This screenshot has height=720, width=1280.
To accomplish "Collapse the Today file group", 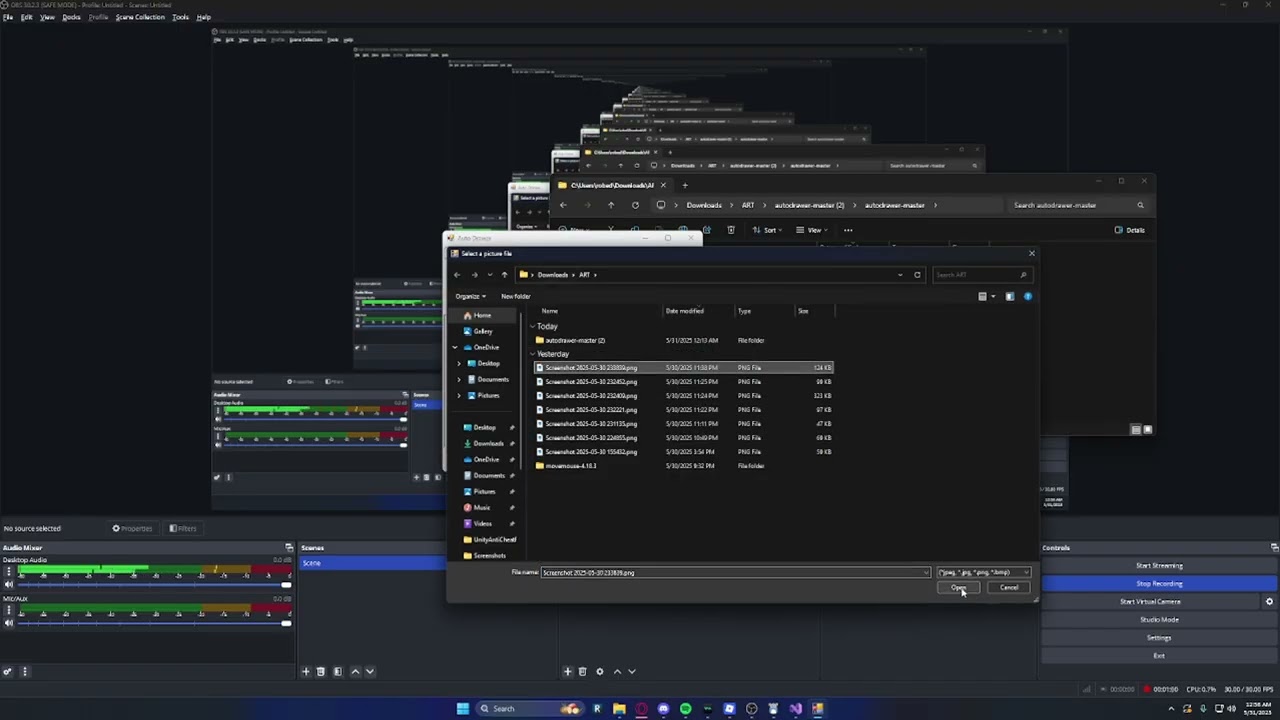I will point(533,327).
